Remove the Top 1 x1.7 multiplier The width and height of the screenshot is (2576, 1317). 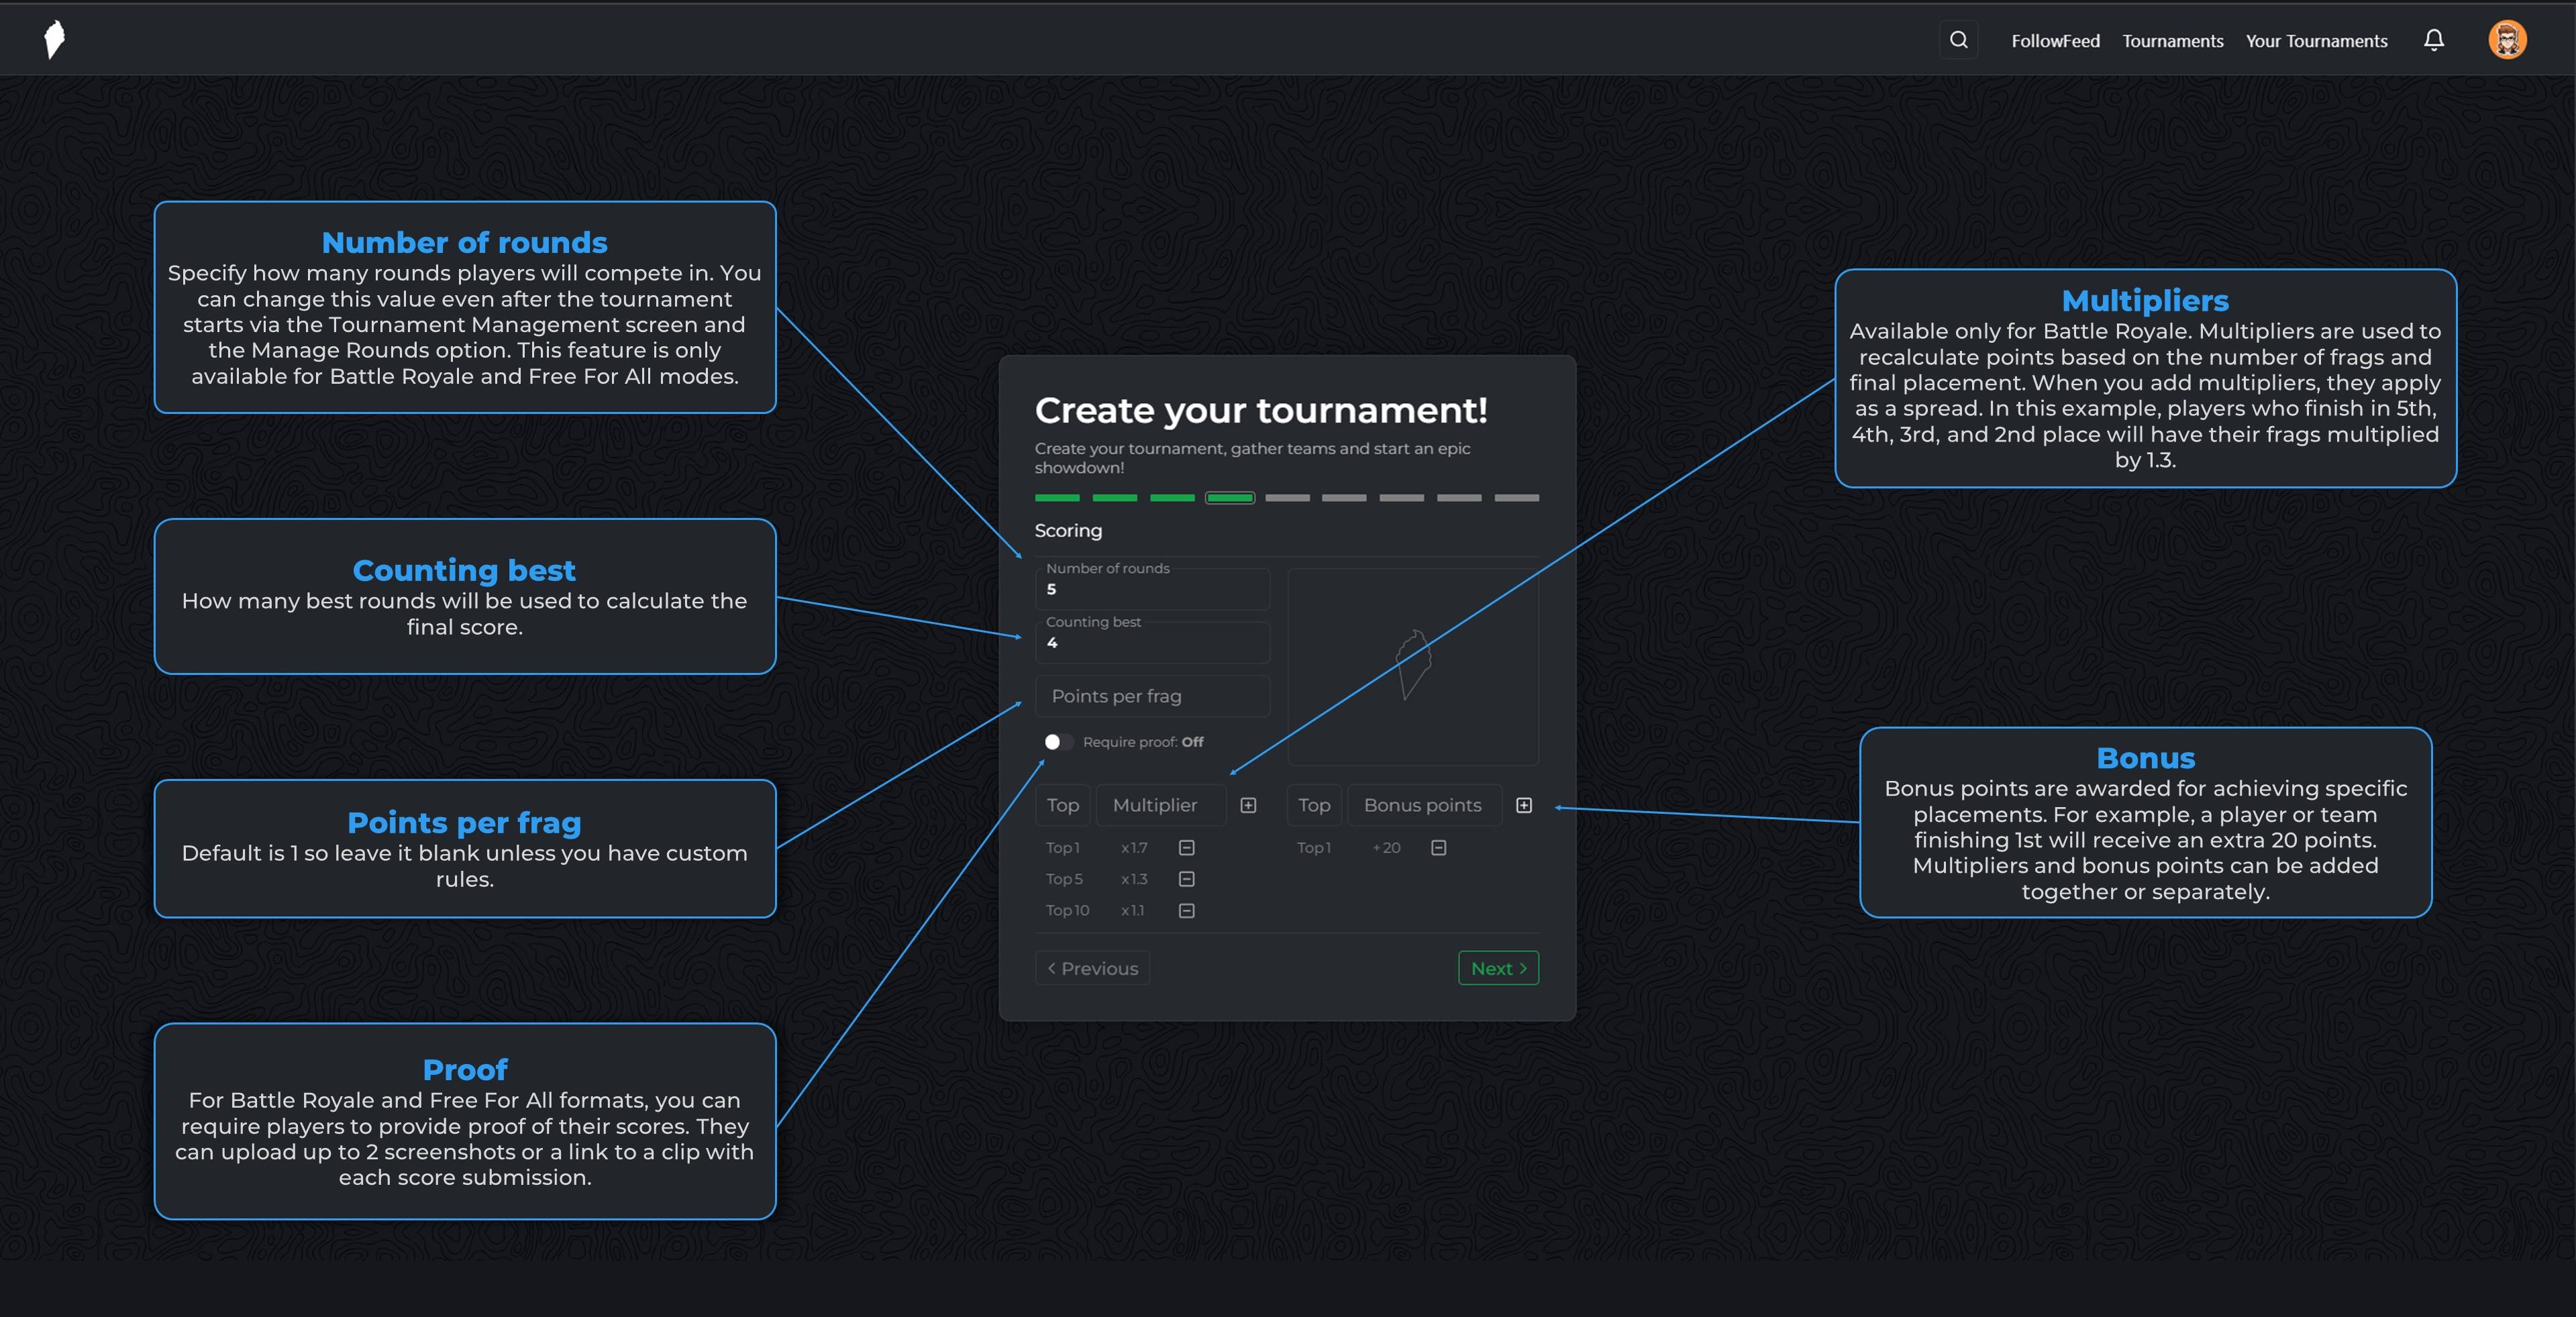point(1186,848)
